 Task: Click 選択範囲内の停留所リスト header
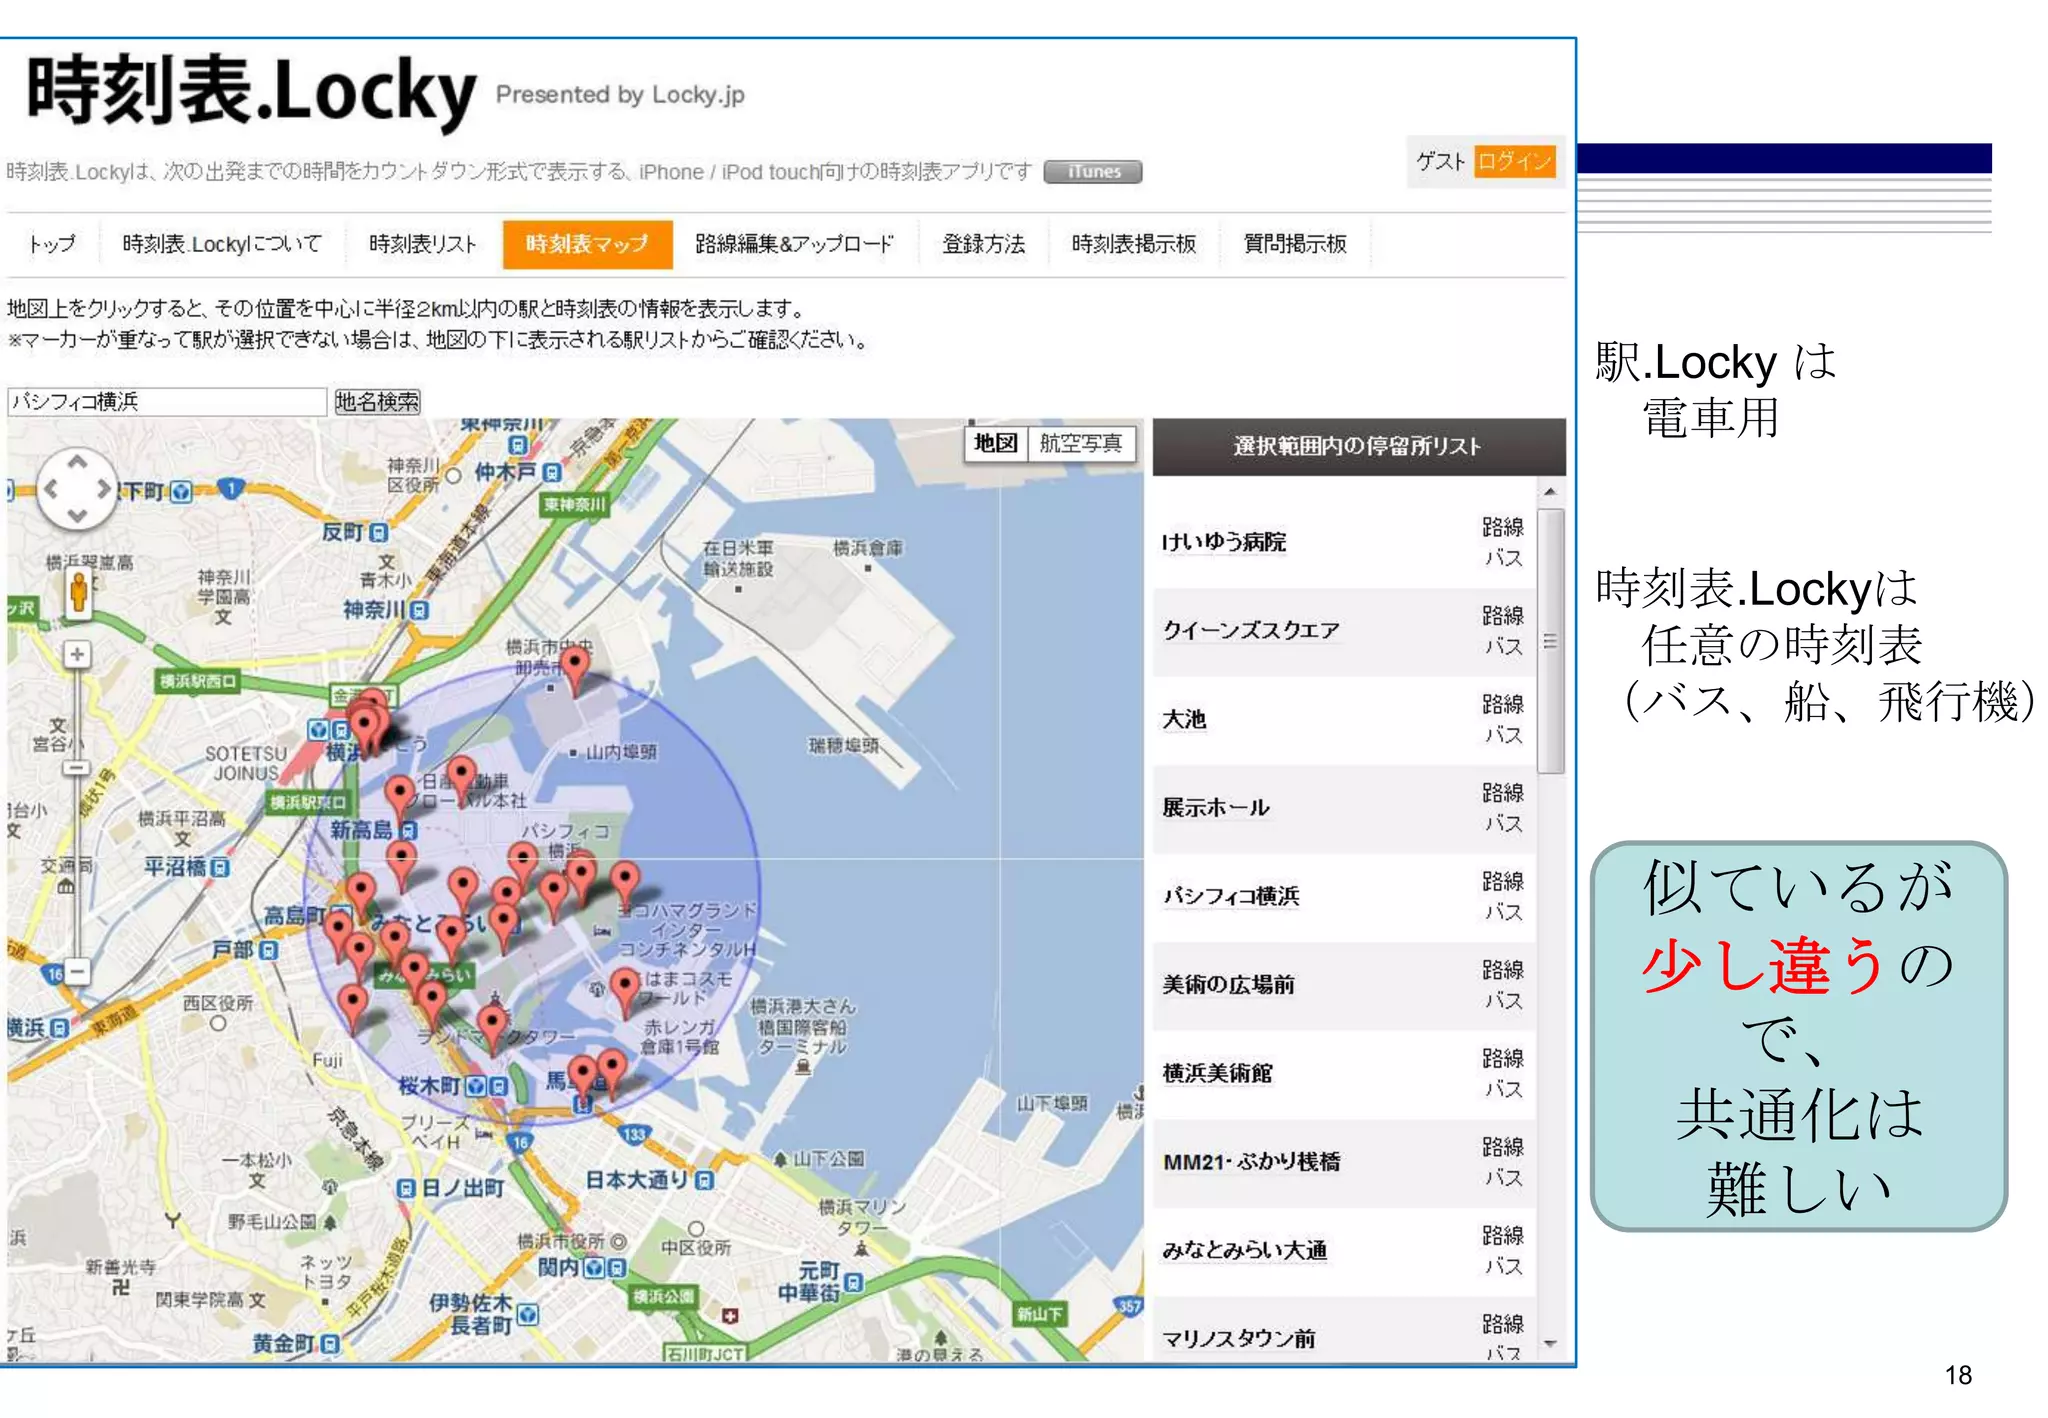tap(1359, 447)
